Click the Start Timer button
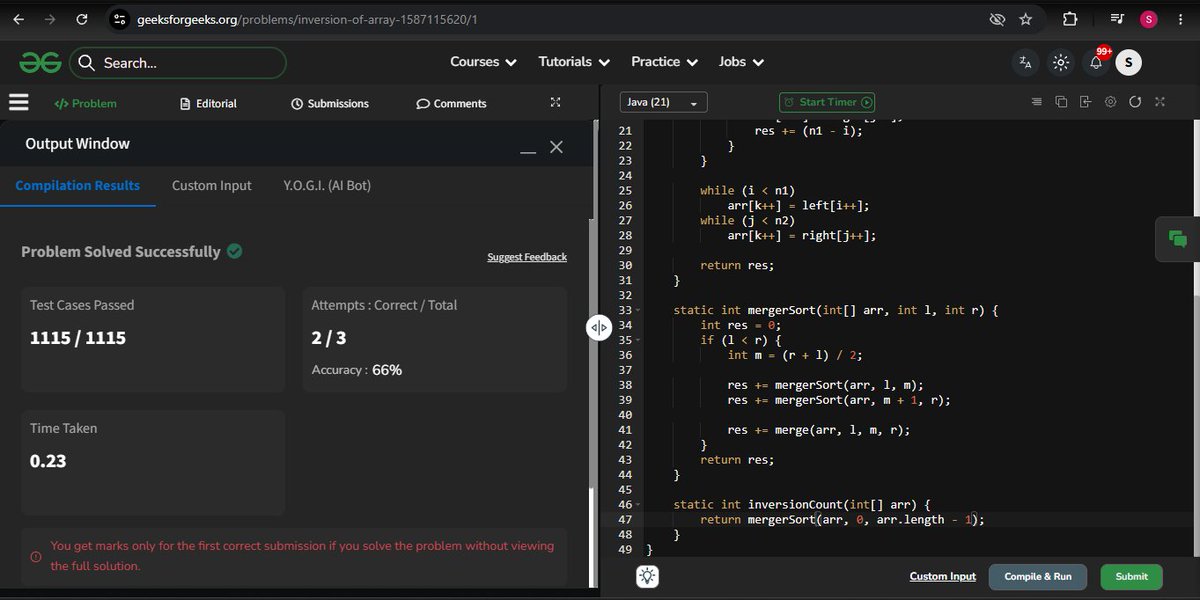 pyautogui.click(x=828, y=102)
